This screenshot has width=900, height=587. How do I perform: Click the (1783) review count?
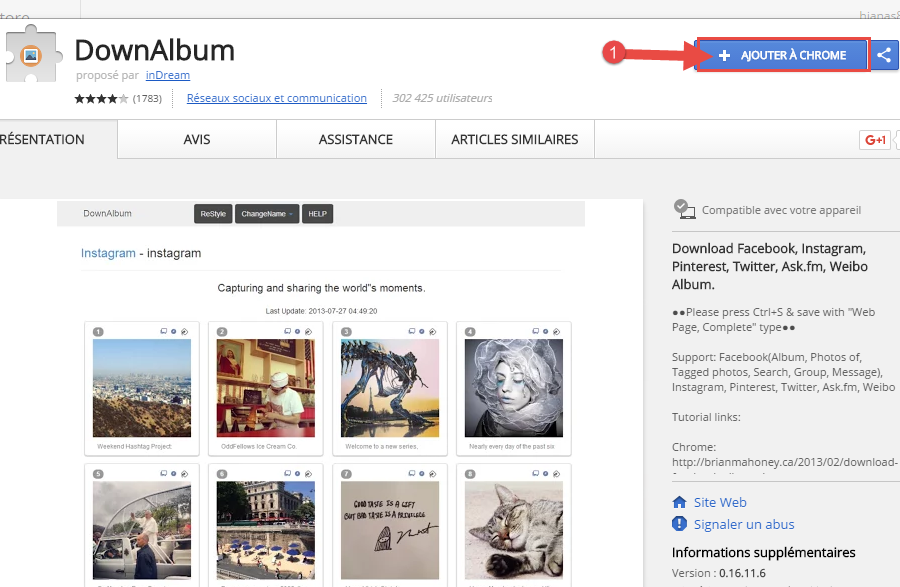coord(148,99)
